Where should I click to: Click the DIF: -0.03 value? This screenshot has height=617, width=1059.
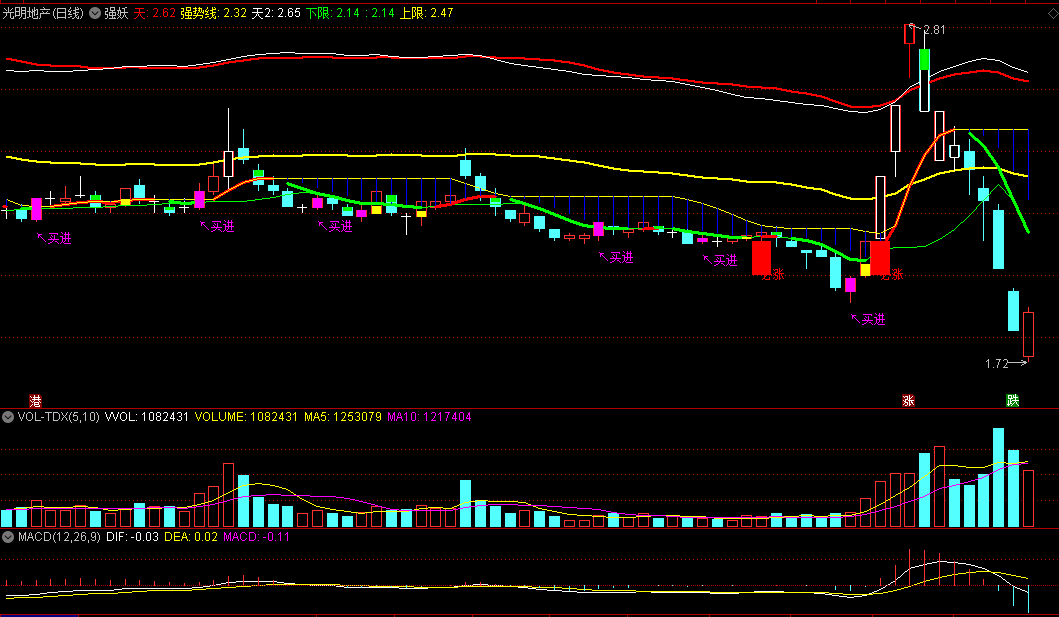click(132, 537)
